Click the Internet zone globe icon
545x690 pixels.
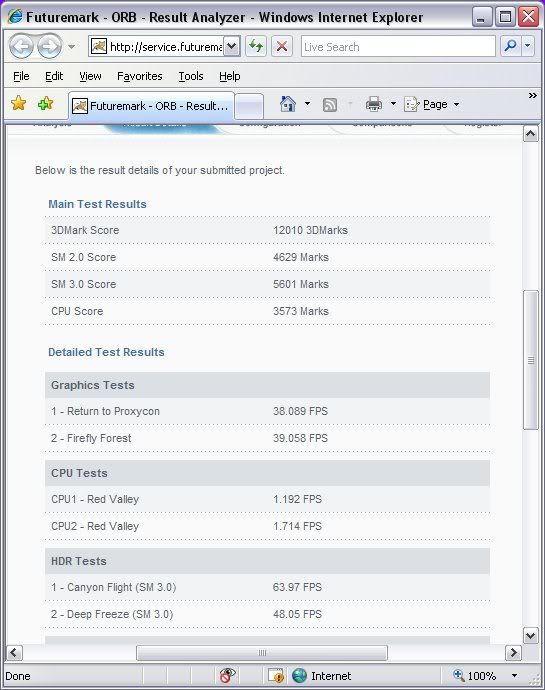click(299, 675)
